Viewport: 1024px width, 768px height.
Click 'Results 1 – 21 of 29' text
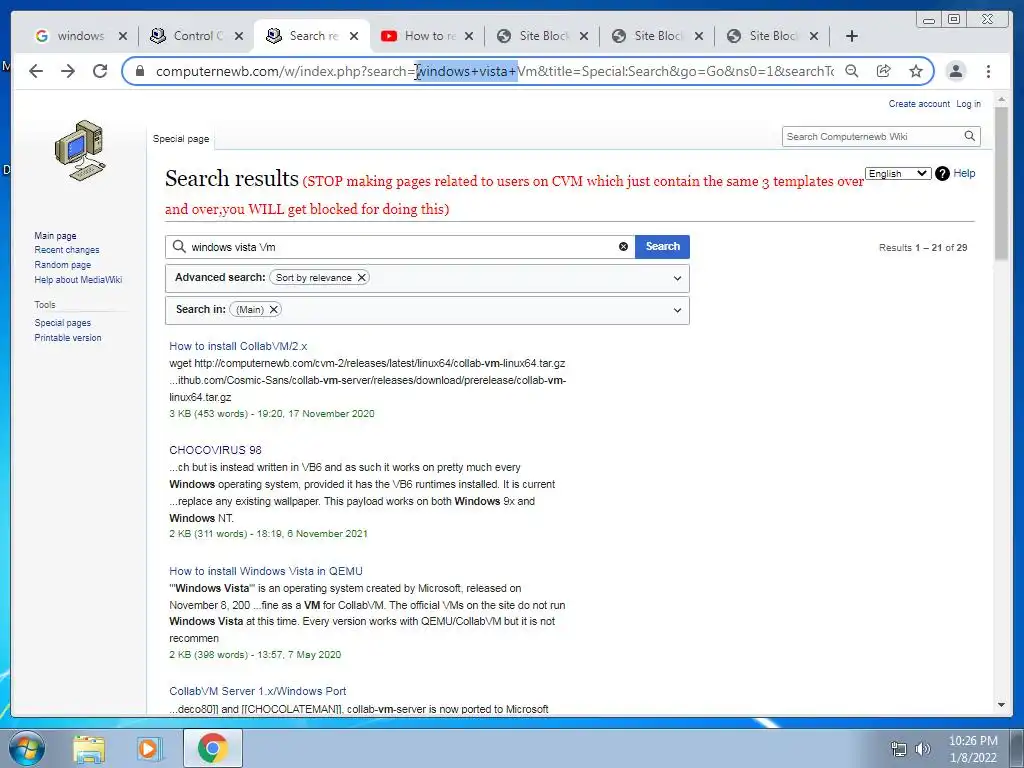(923, 248)
